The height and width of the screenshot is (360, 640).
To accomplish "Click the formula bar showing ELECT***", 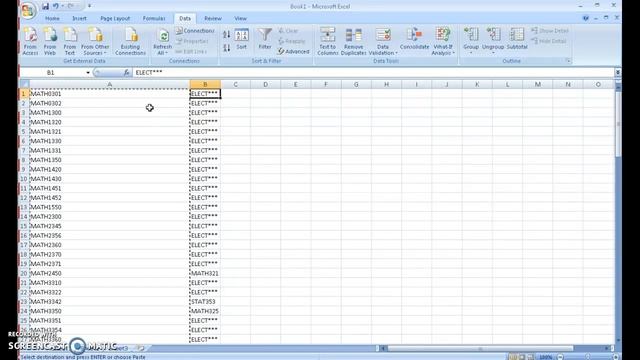I will [373, 73].
